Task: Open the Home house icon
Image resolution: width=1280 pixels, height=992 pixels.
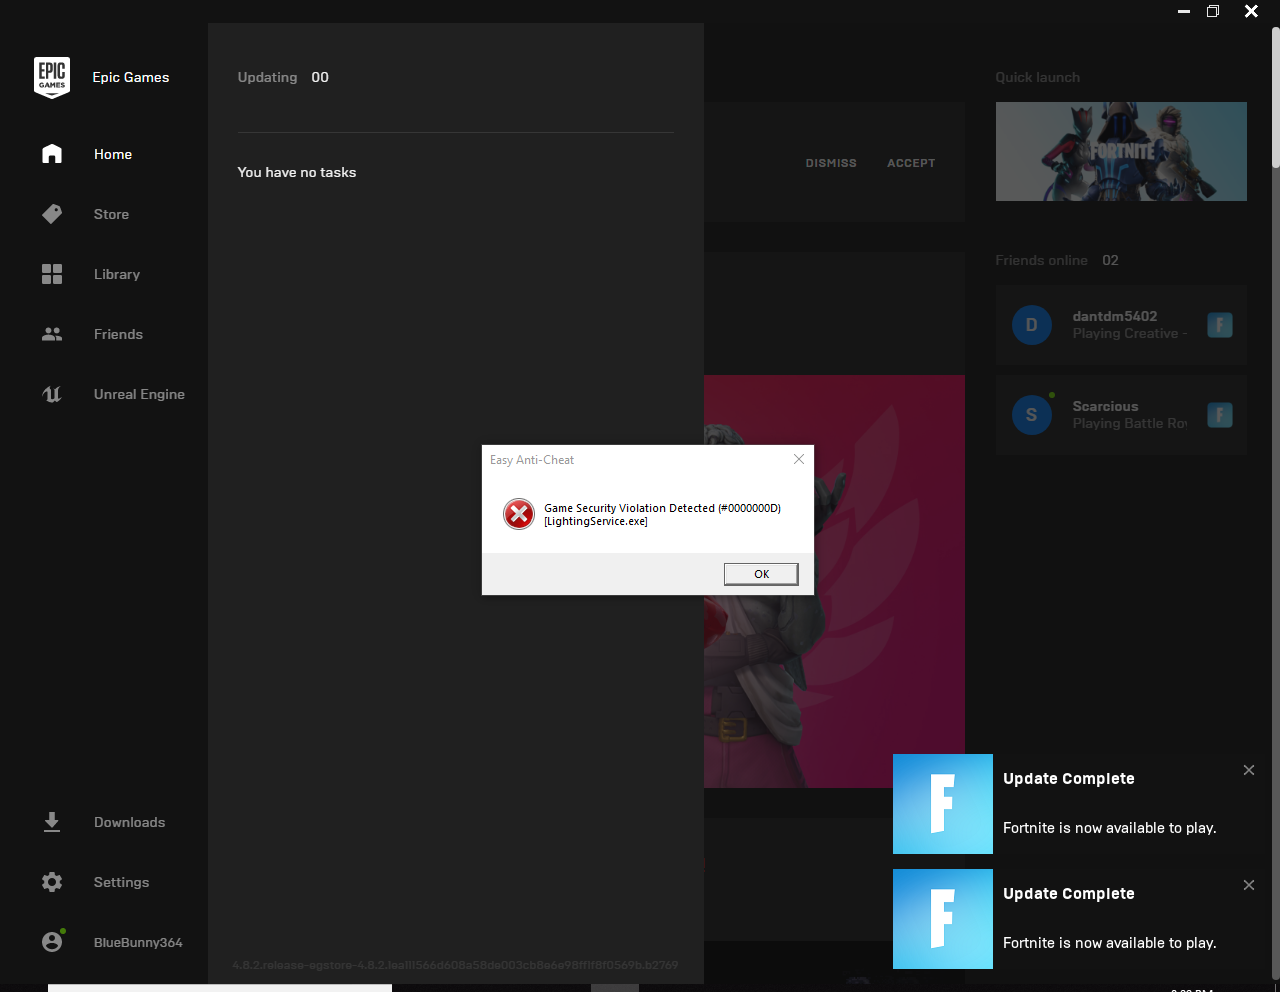Action: click(52, 154)
